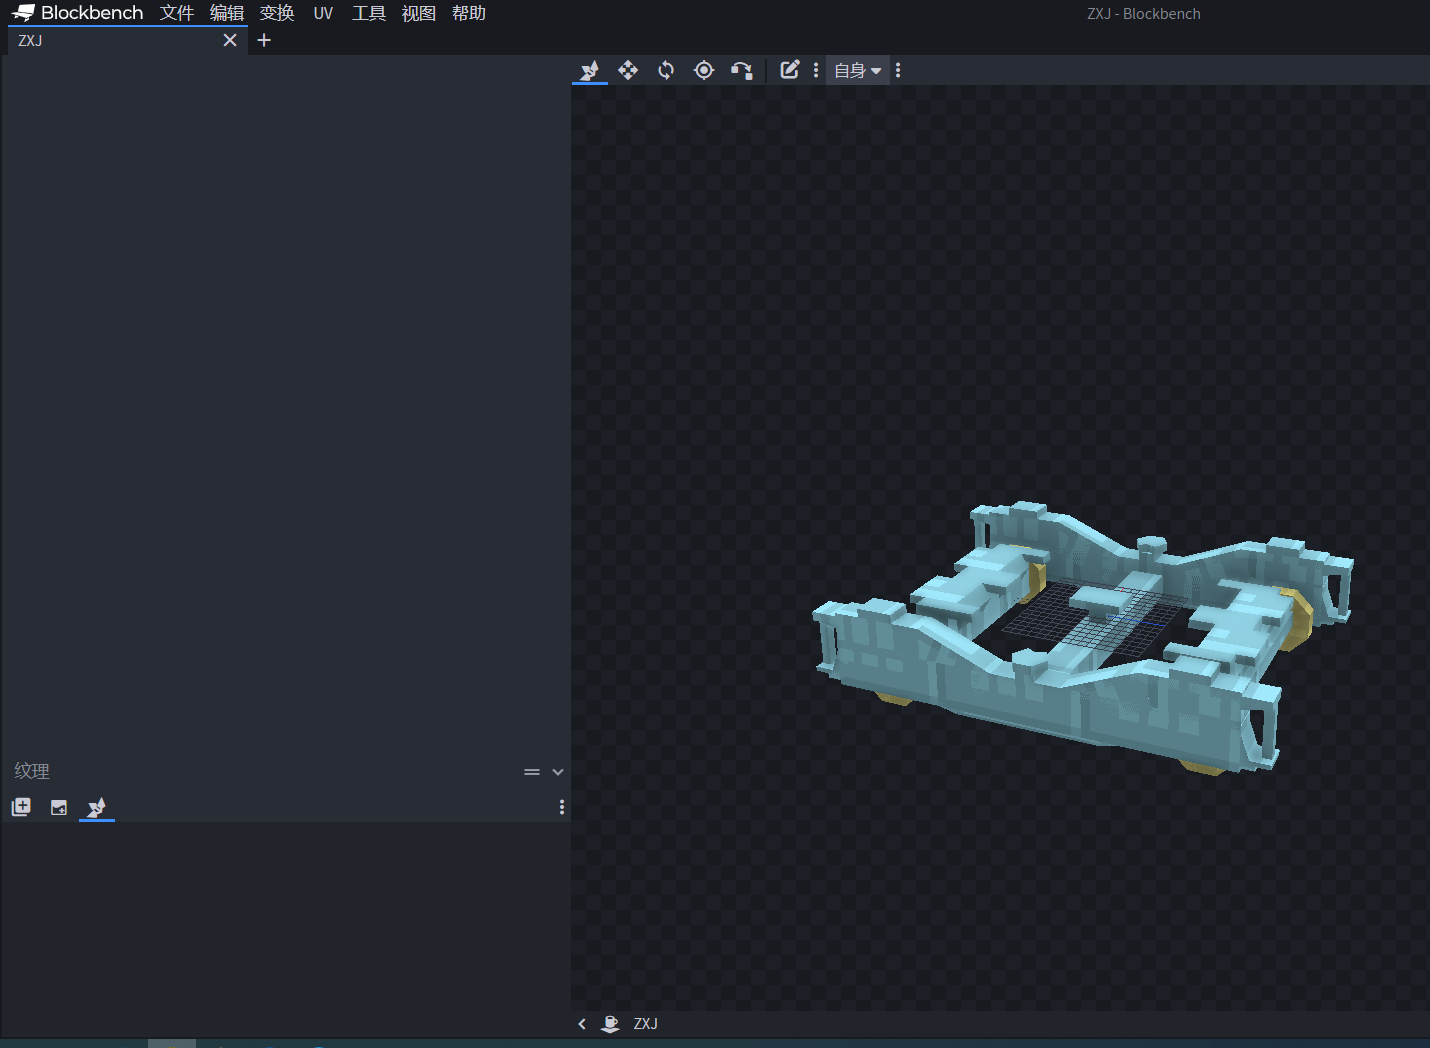Open the 视图 menu
Viewport: 1430px width, 1048px height.
419,13
